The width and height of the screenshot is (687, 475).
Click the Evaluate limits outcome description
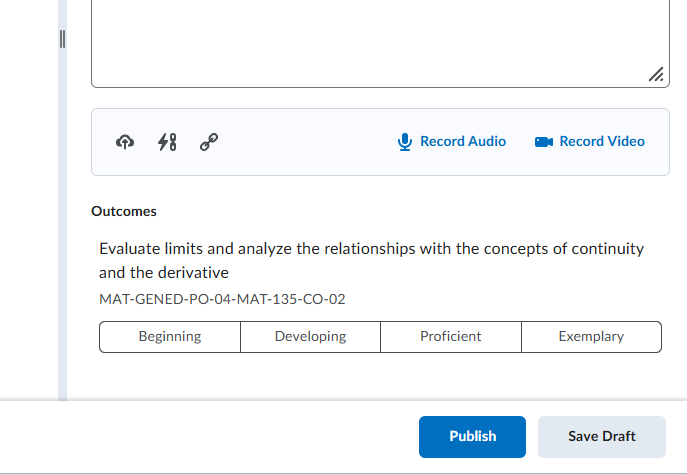(x=371, y=260)
